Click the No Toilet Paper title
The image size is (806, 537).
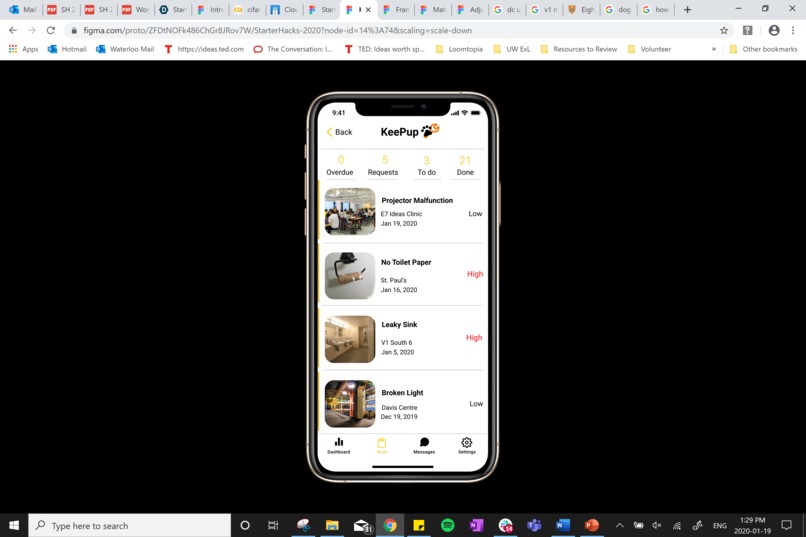[406, 262]
